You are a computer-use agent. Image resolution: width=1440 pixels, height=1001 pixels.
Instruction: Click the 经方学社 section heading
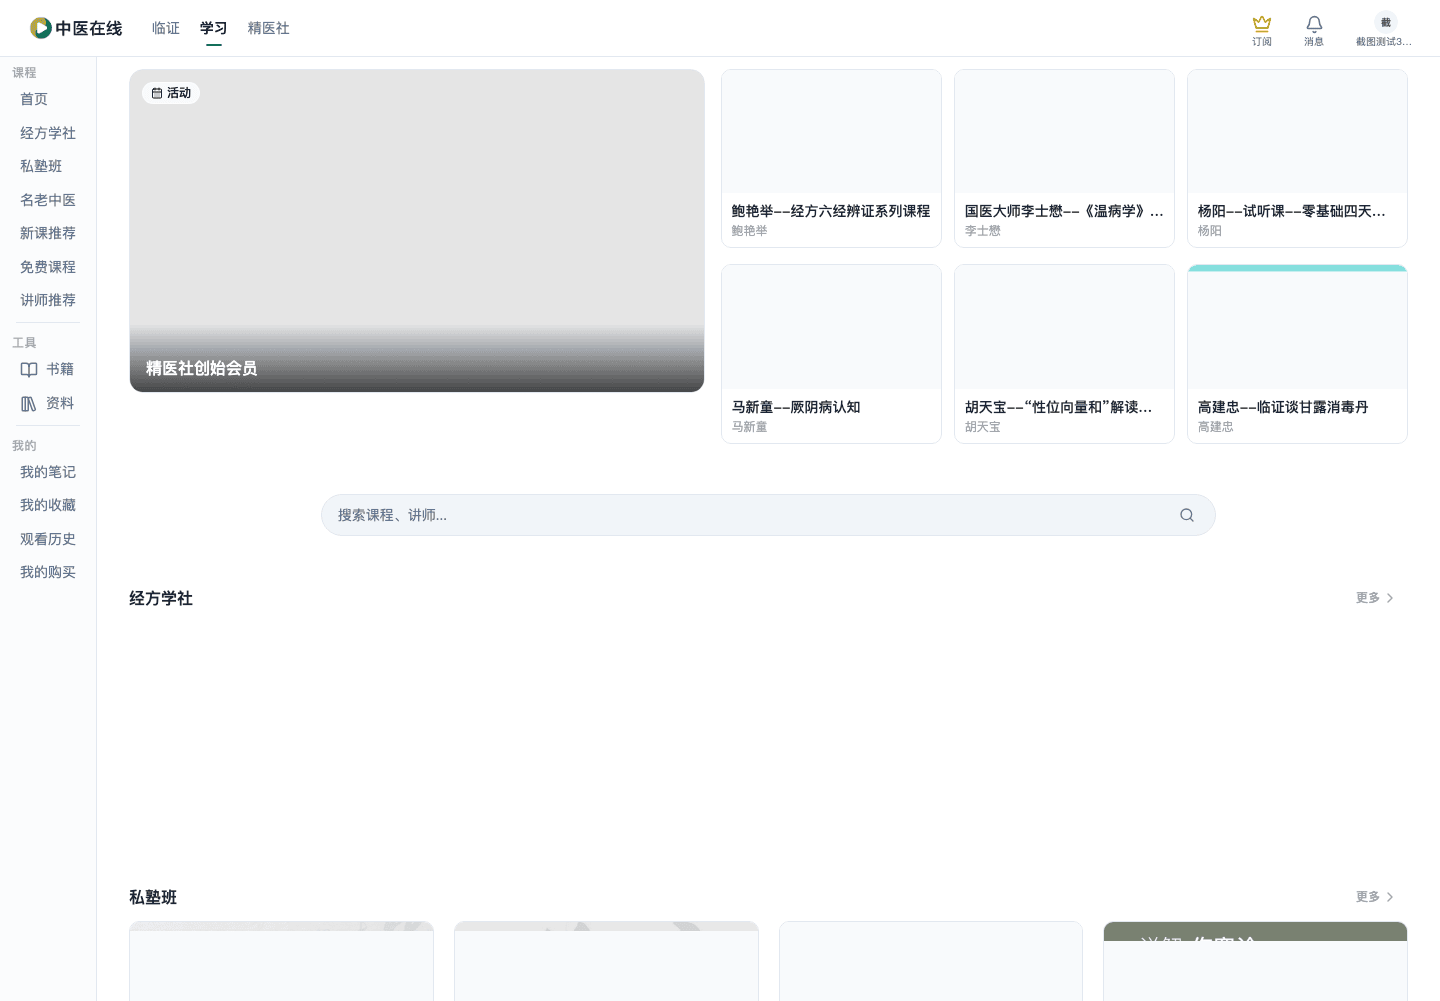point(161,598)
